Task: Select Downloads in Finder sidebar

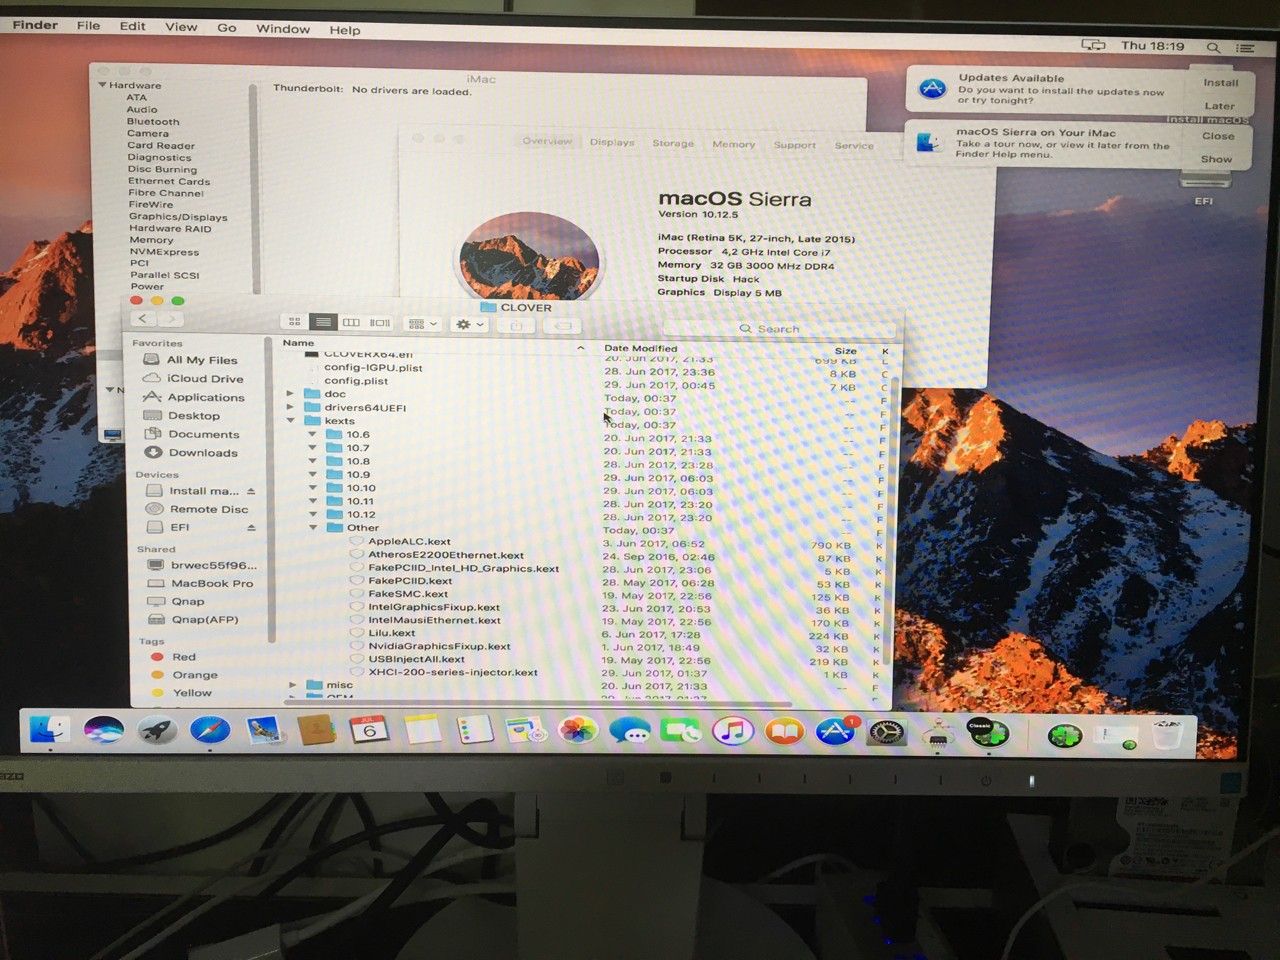Action: point(203,453)
